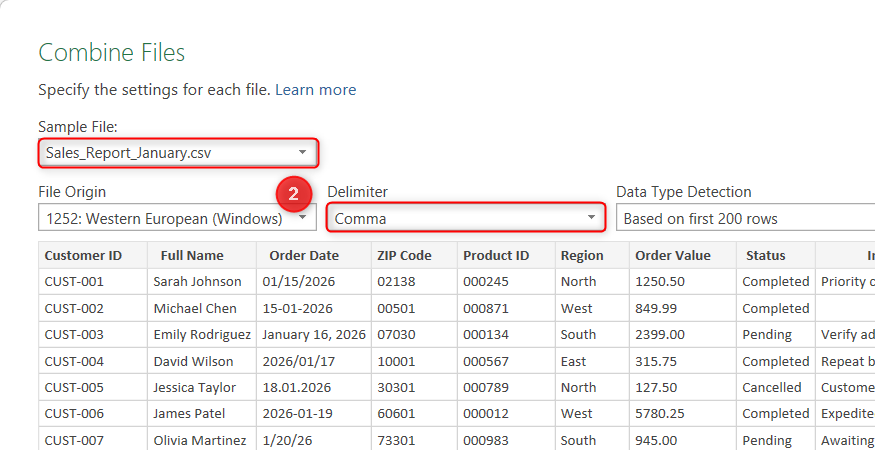Select the Order Date column header
Image resolution: width=875 pixels, height=450 pixels.
pos(314,255)
